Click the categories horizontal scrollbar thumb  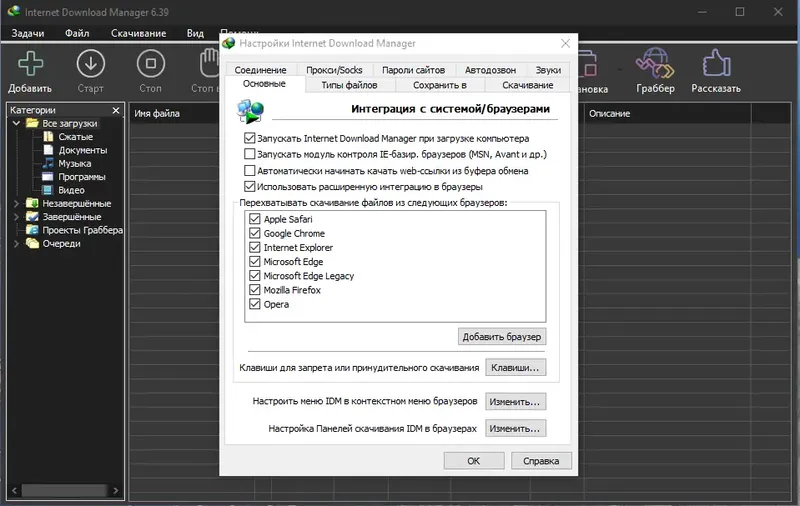coord(64,491)
